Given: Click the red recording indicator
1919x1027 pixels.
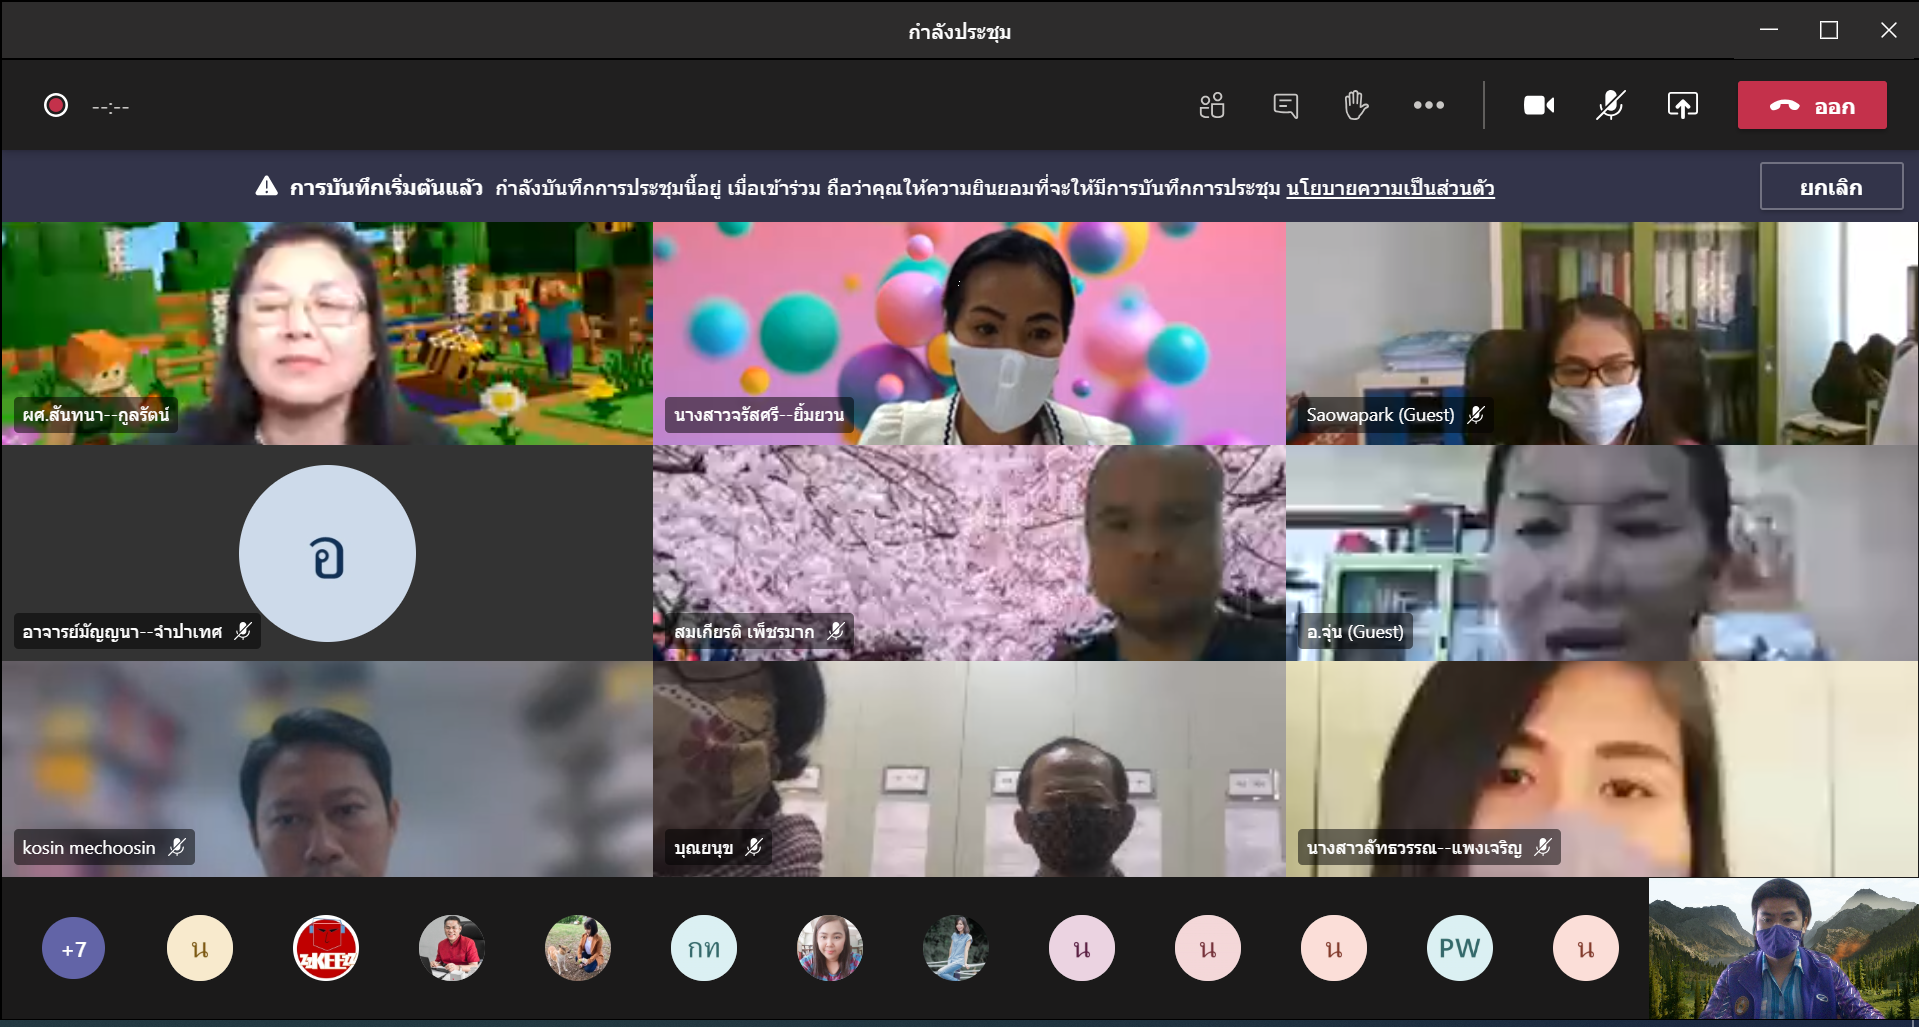Looking at the screenshot, I should [x=56, y=105].
